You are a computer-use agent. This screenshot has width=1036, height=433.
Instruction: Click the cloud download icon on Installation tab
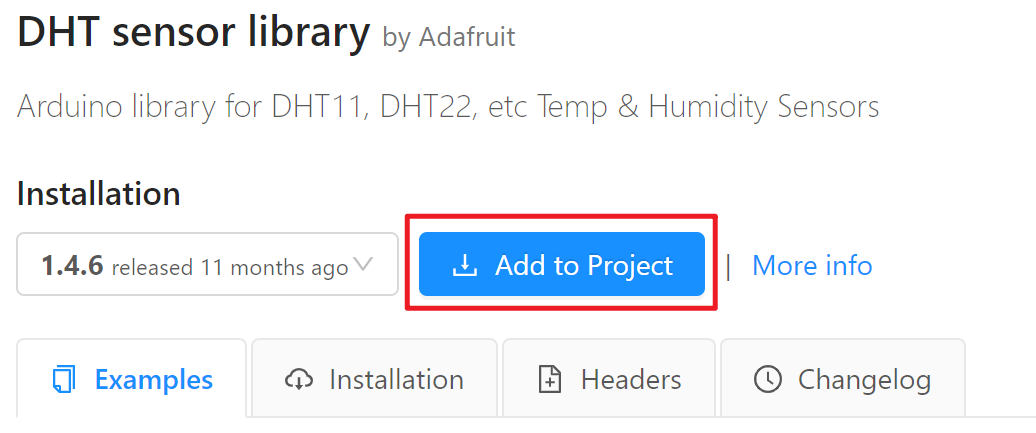(x=299, y=380)
